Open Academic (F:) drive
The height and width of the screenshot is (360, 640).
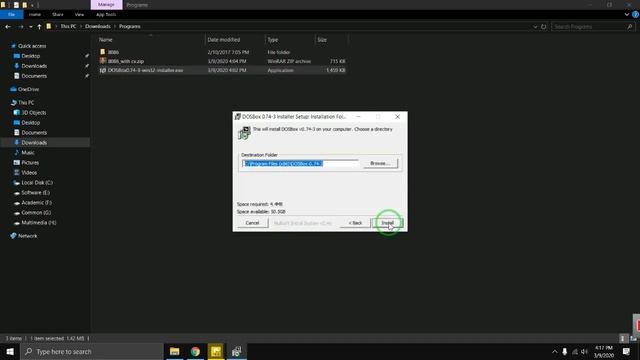coord(36,202)
